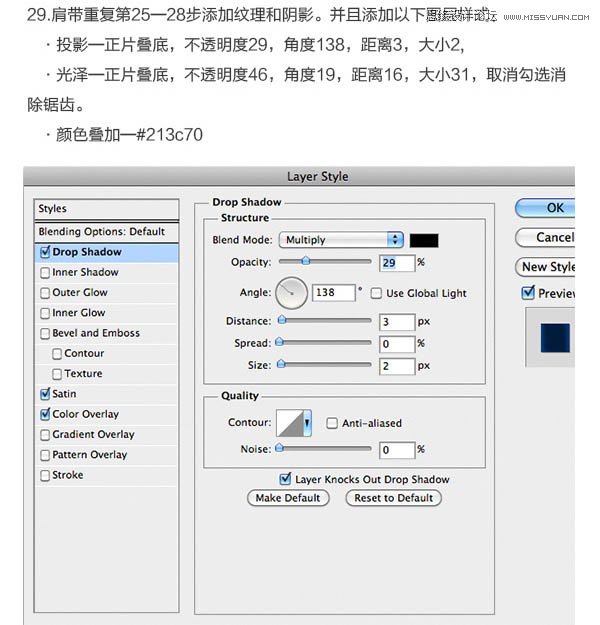The width and height of the screenshot is (600, 625).
Task: Select Blending Options: Default row
Action: coord(106,232)
